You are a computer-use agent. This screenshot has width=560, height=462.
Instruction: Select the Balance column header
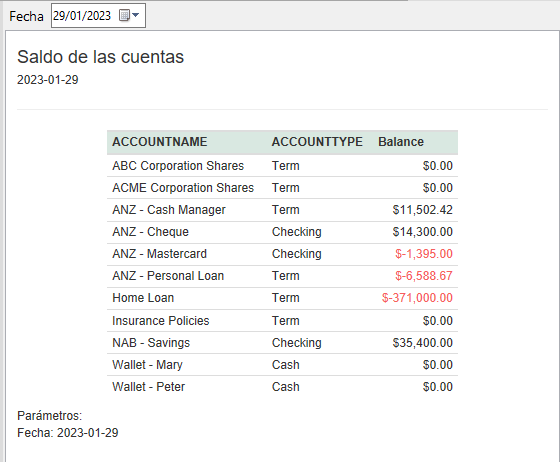[401, 142]
